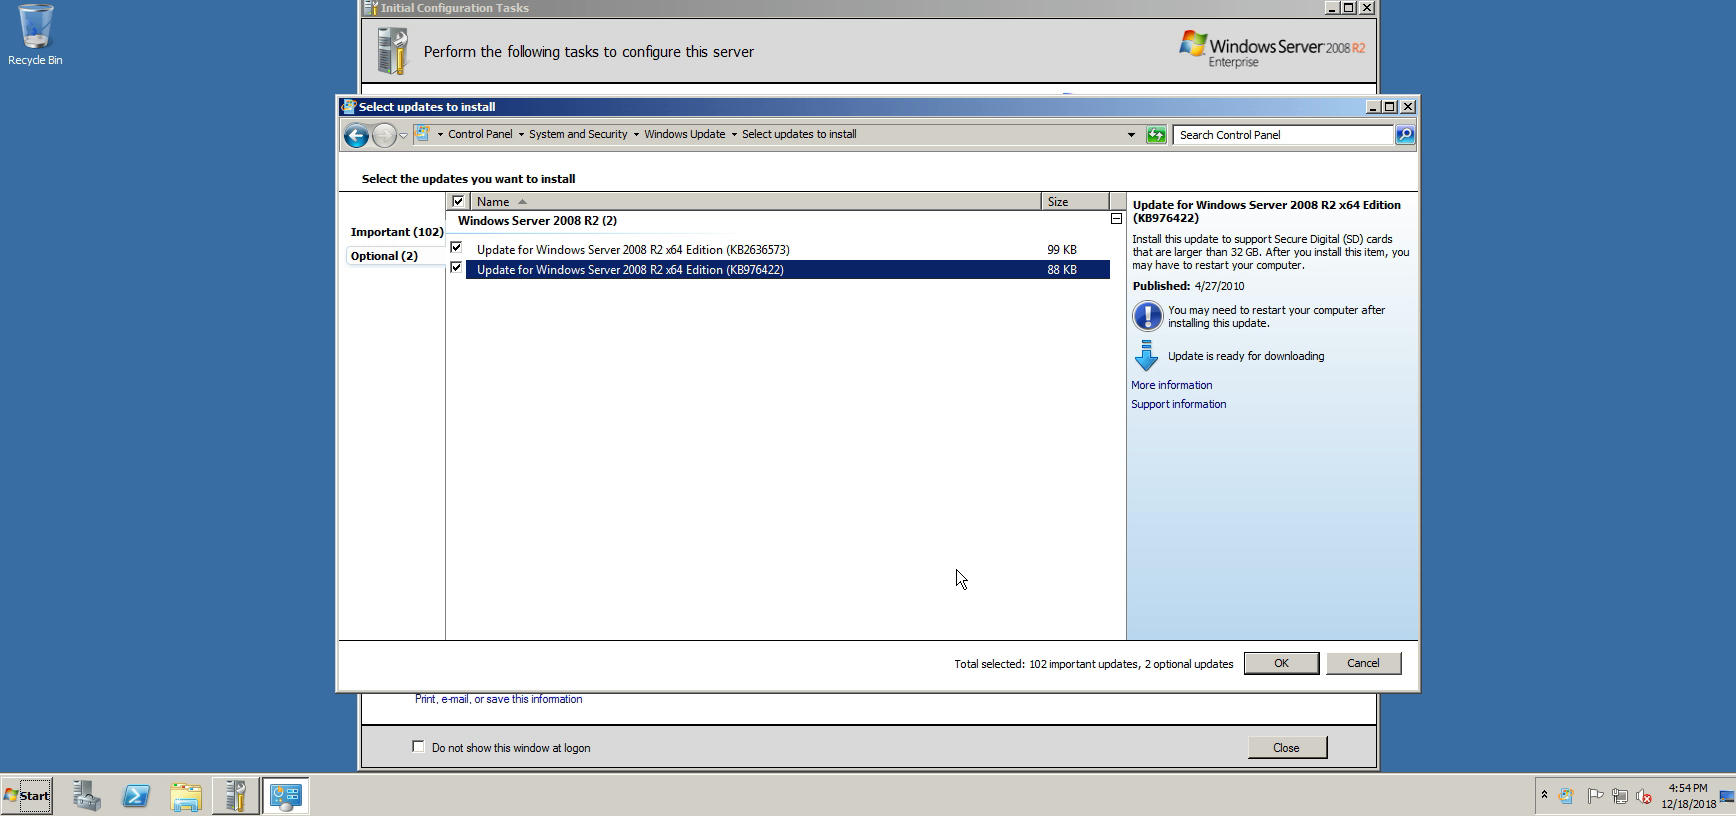Open the recent pages dropdown arrow
Screen dimensions: 1736x816
[403, 135]
